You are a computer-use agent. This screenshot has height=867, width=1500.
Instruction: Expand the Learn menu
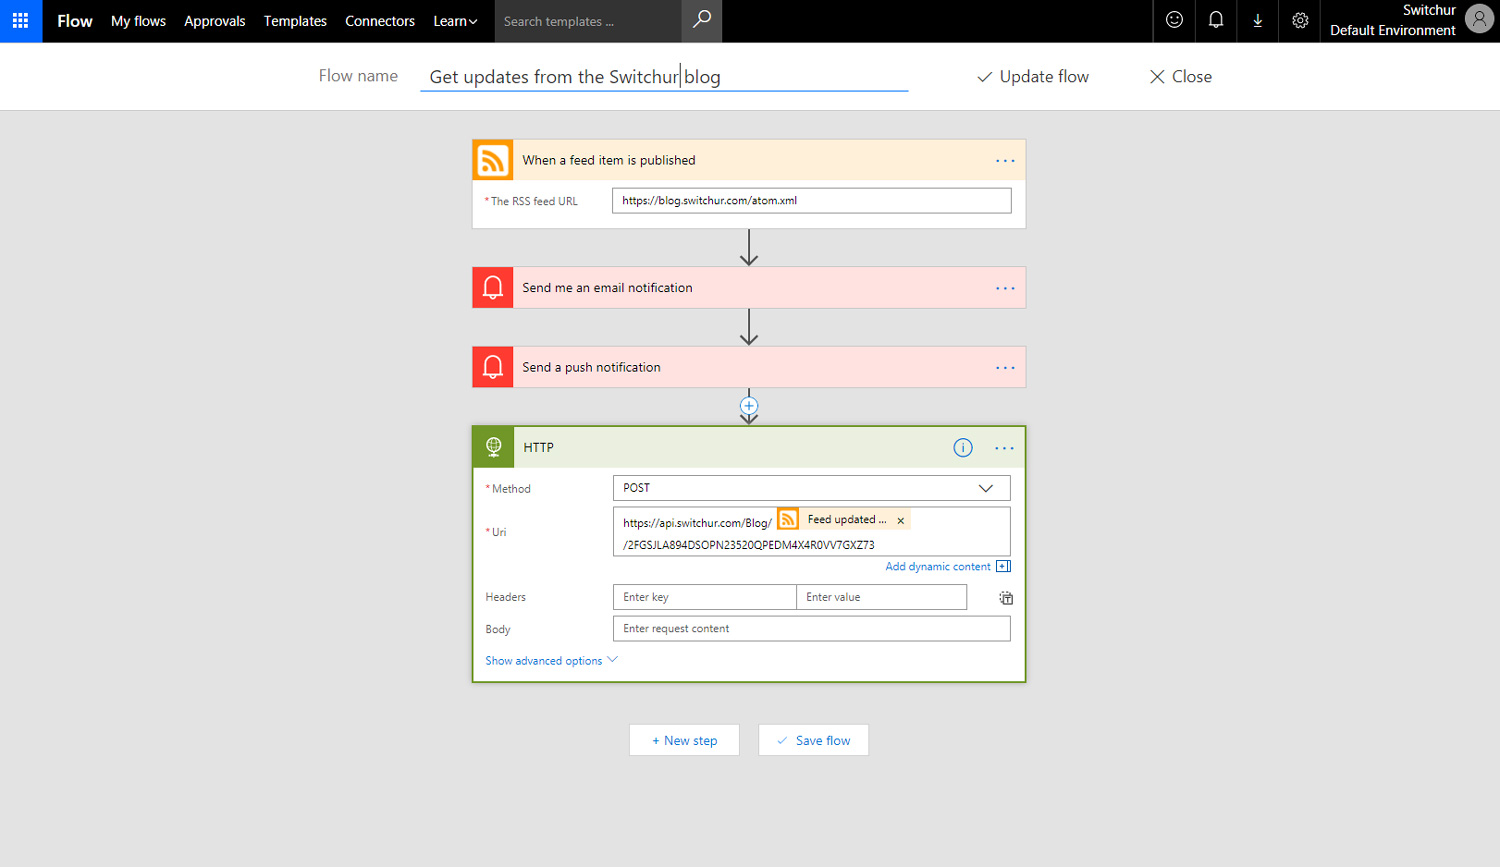pyautogui.click(x=455, y=21)
